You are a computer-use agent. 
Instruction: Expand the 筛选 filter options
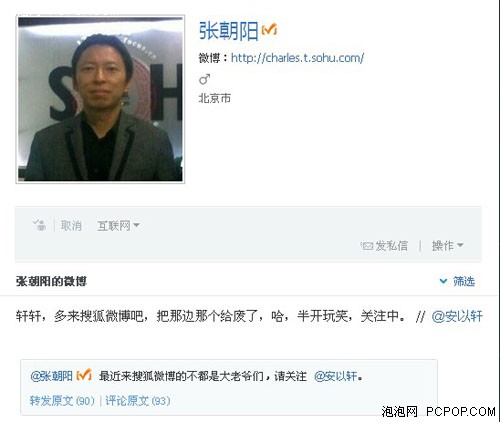pos(457,281)
